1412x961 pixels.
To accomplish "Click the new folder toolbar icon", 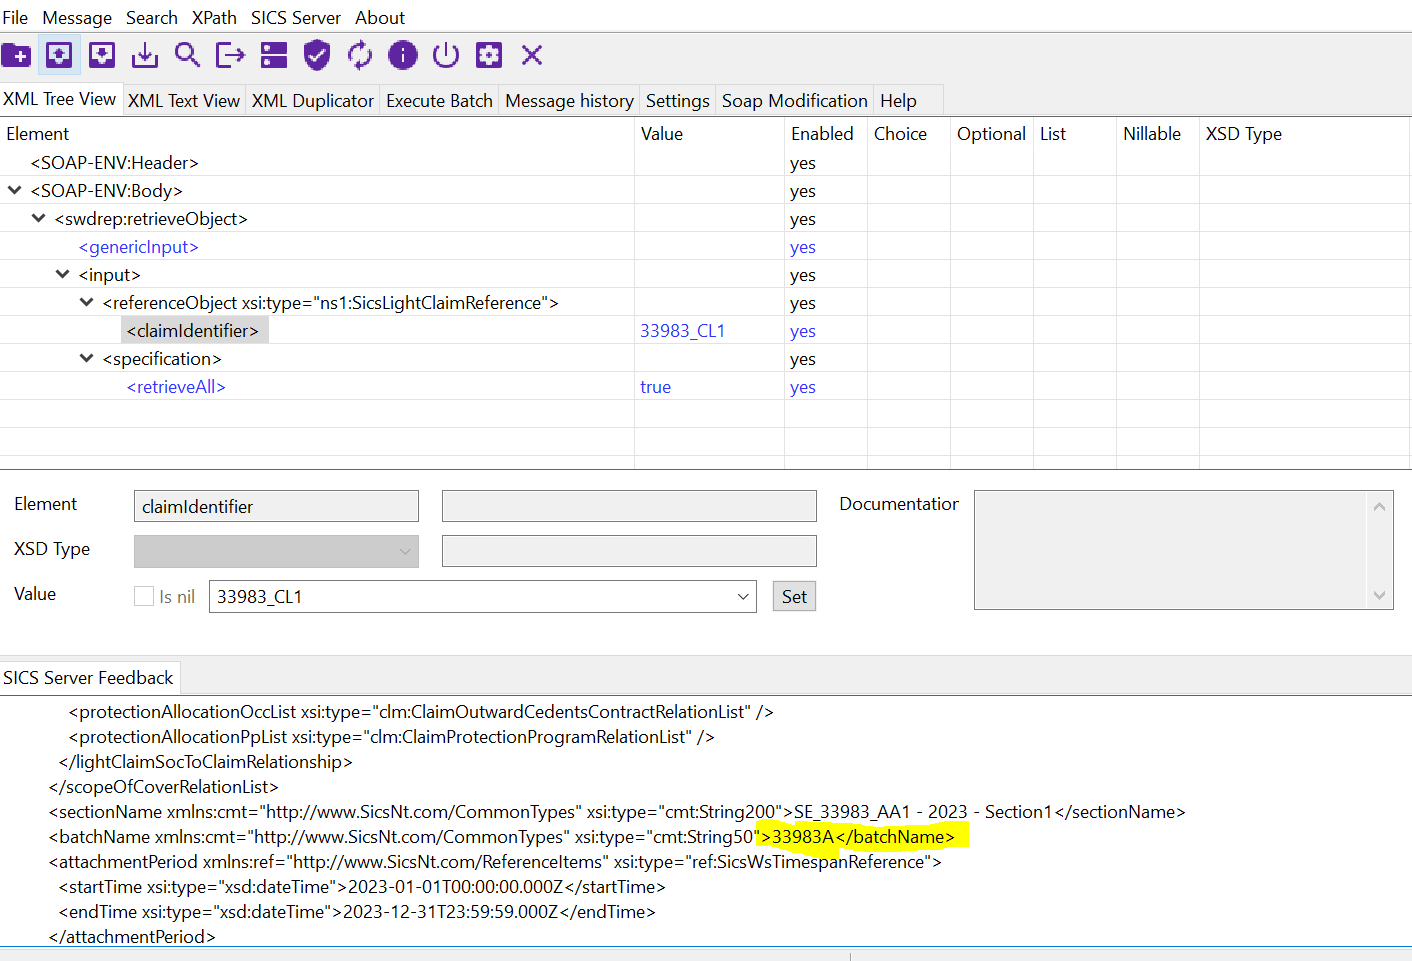I will [x=16, y=56].
